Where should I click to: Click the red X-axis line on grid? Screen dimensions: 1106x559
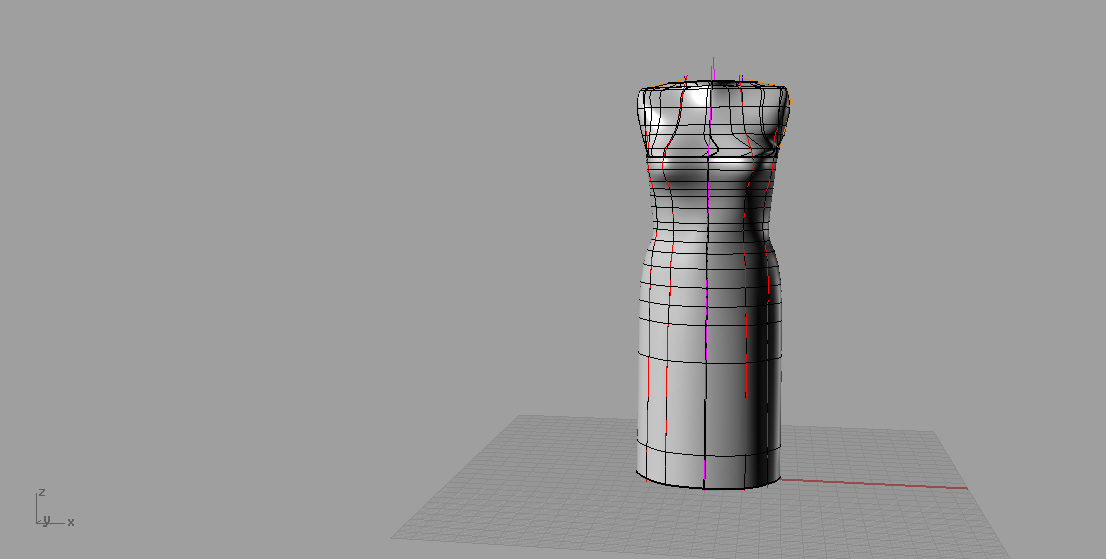pyautogui.click(x=875, y=484)
